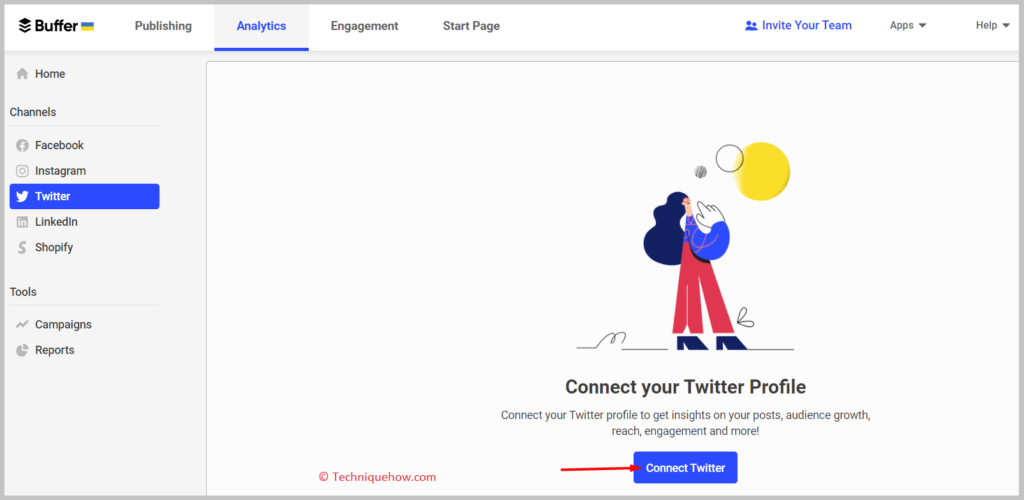Expand the Help dropdown arrow
The width and height of the screenshot is (1024, 500).
click(x=1006, y=25)
